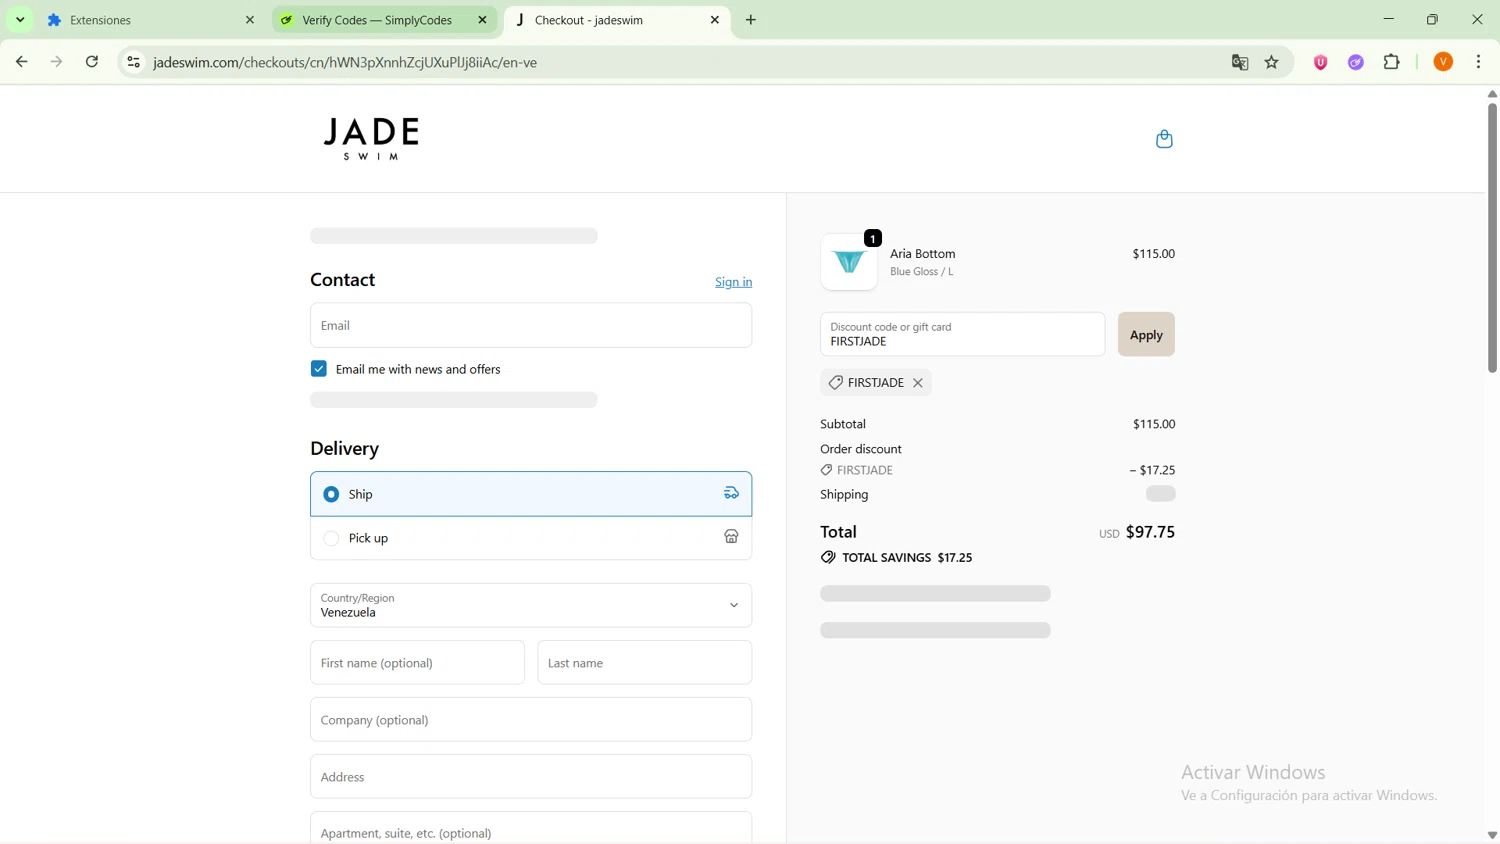Click the Aria Bottom product thumbnail
Viewport: 1500px width, 844px height.
click(849, 262)
